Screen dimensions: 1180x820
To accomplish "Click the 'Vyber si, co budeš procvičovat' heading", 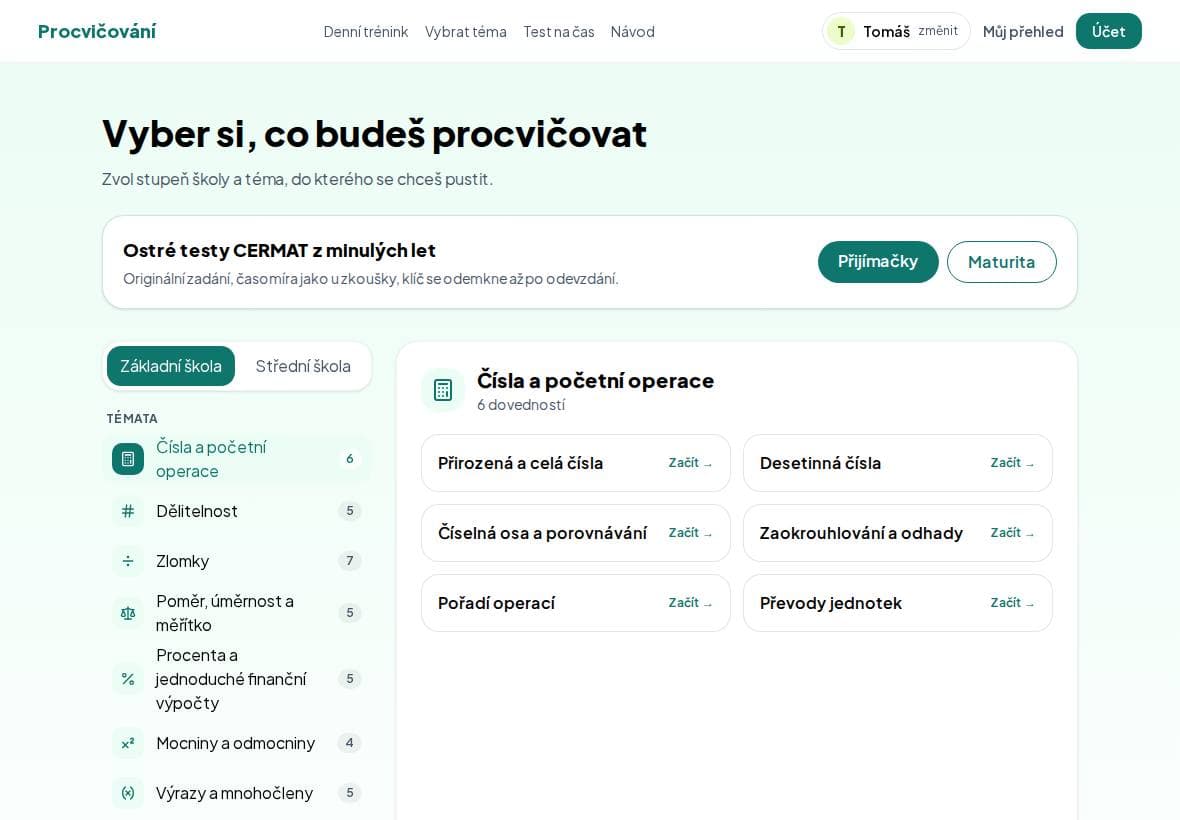I will [374, 134].
